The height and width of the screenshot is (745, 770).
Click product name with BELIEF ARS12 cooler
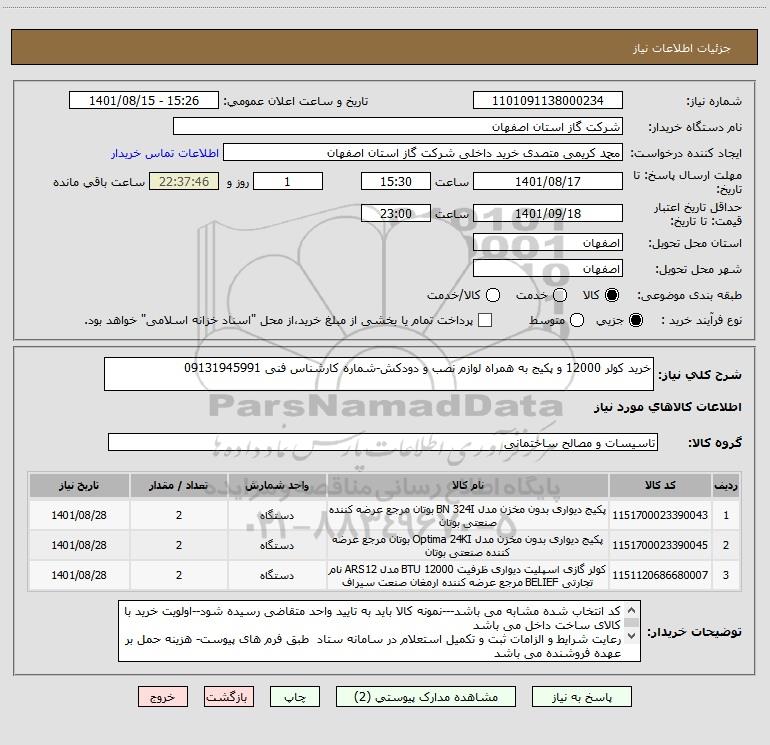tap(468, 576)
